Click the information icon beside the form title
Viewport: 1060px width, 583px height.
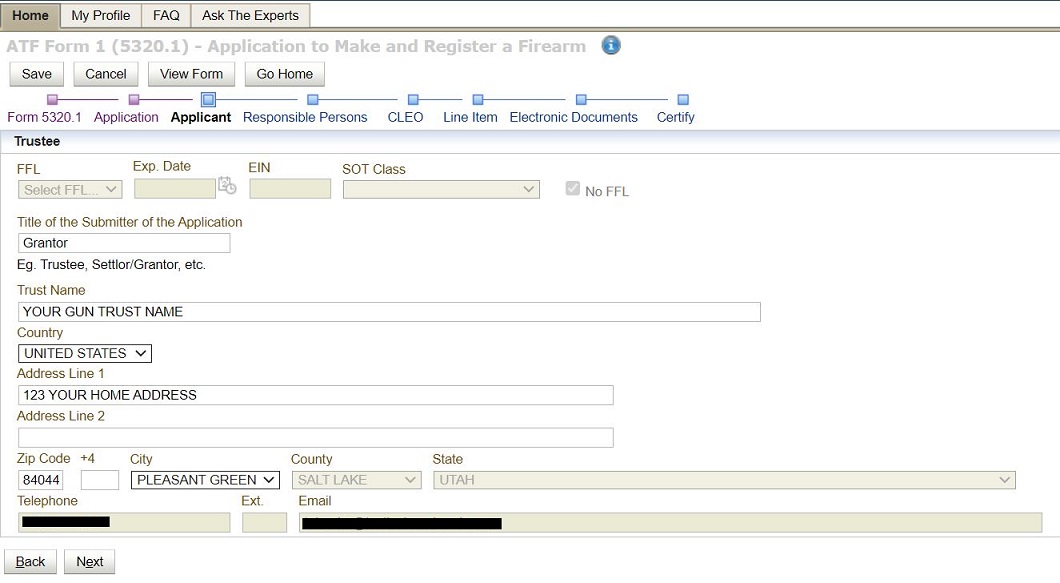point(610,45)
